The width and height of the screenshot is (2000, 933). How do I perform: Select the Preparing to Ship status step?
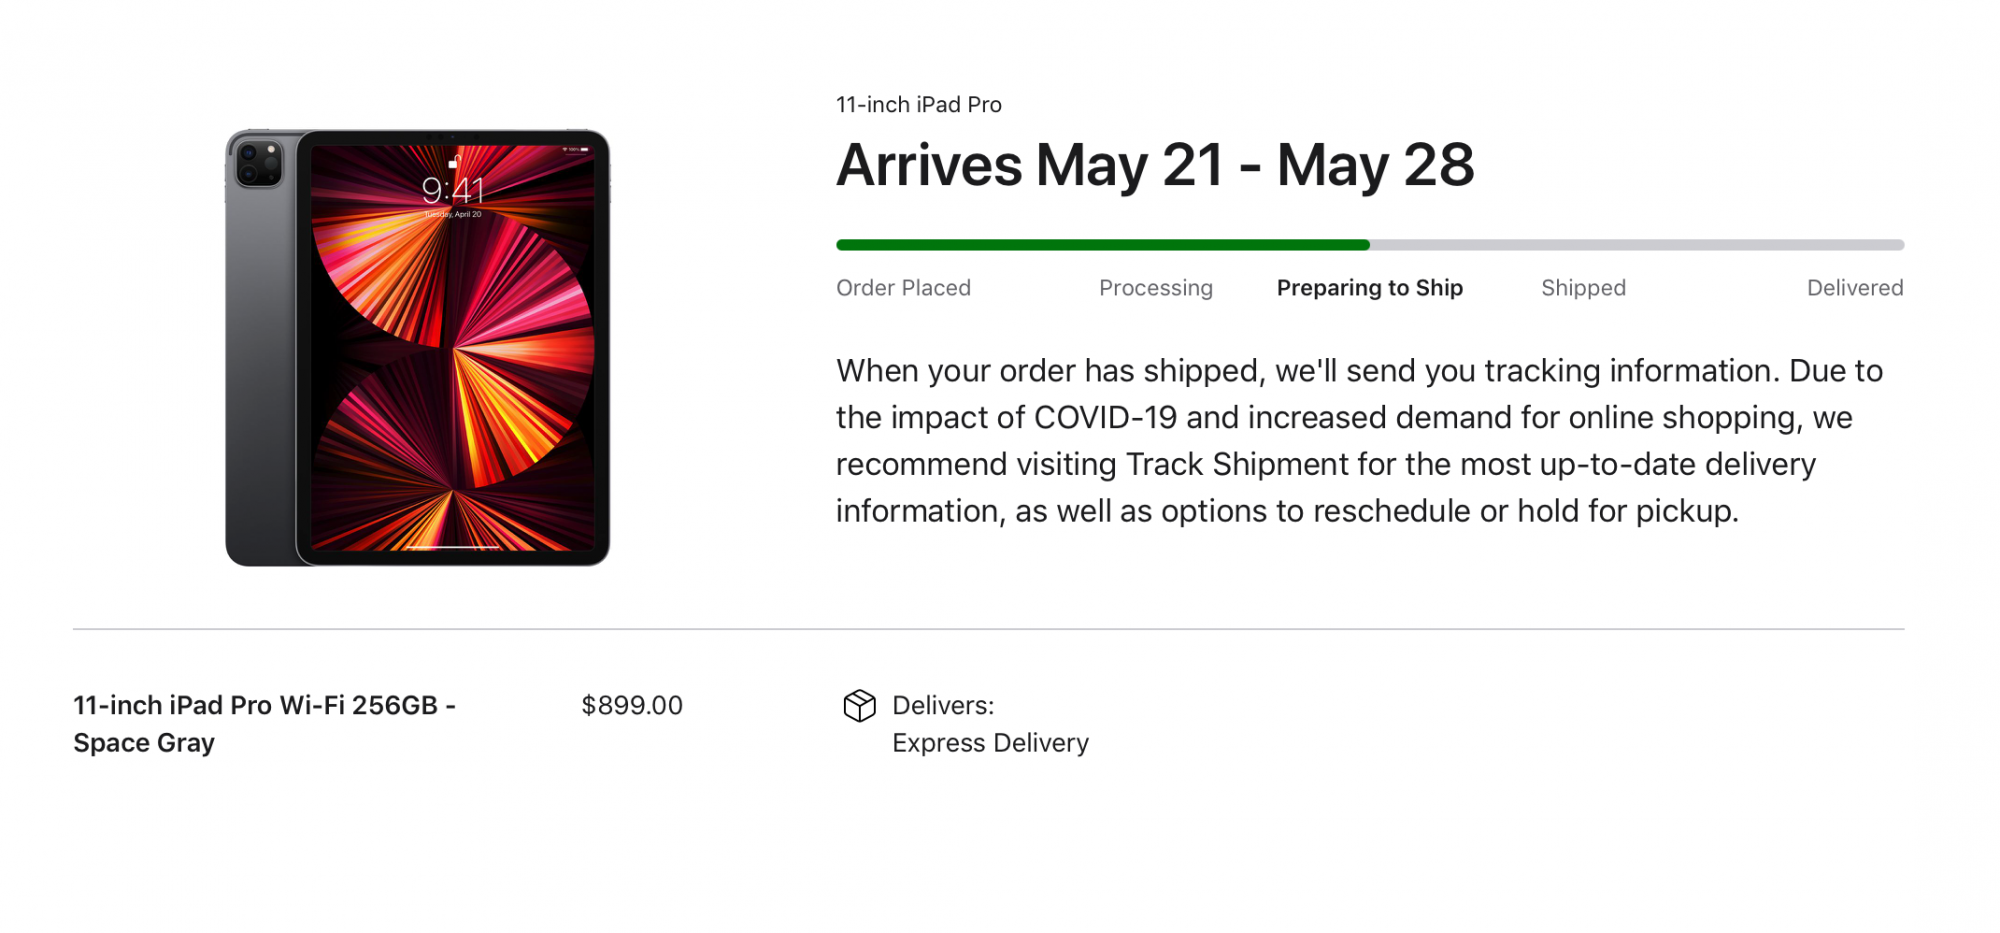(x=1369, y=288)
